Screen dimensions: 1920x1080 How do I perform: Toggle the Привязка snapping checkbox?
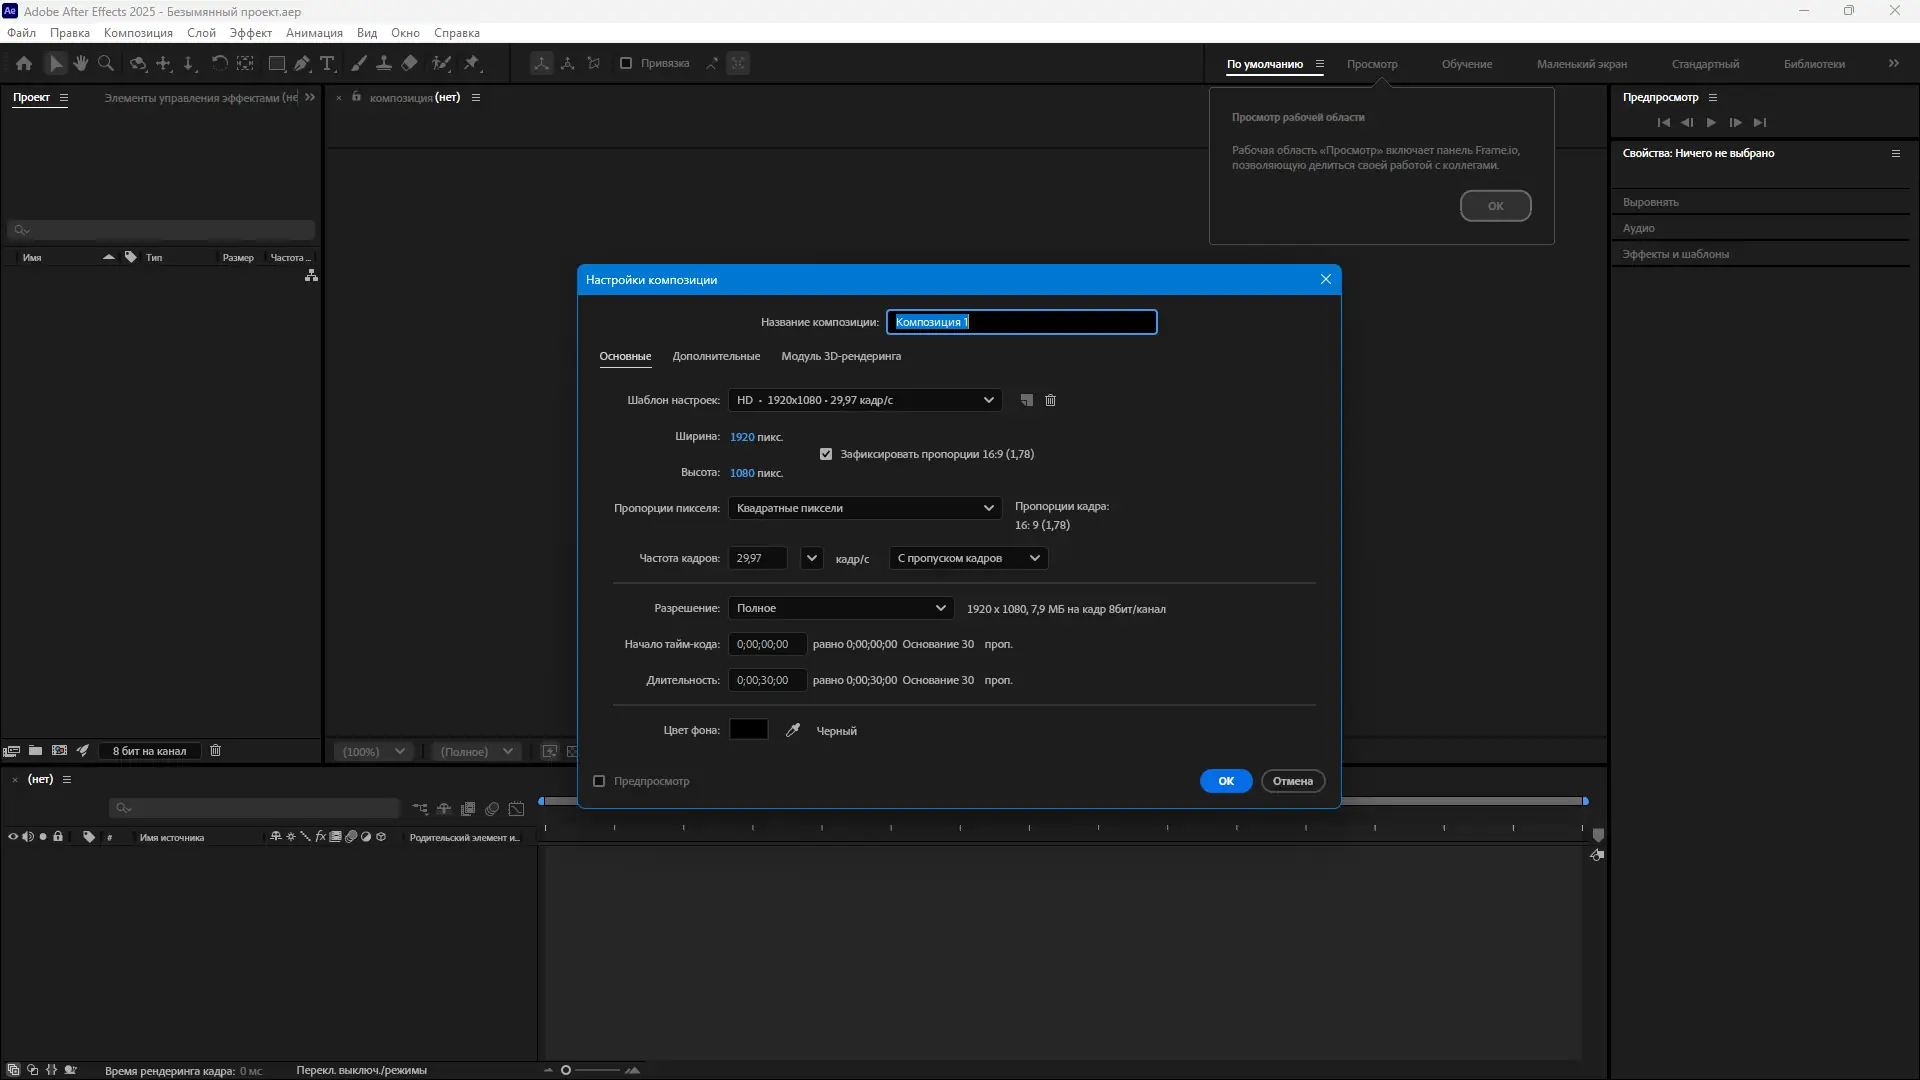point(626,63)
